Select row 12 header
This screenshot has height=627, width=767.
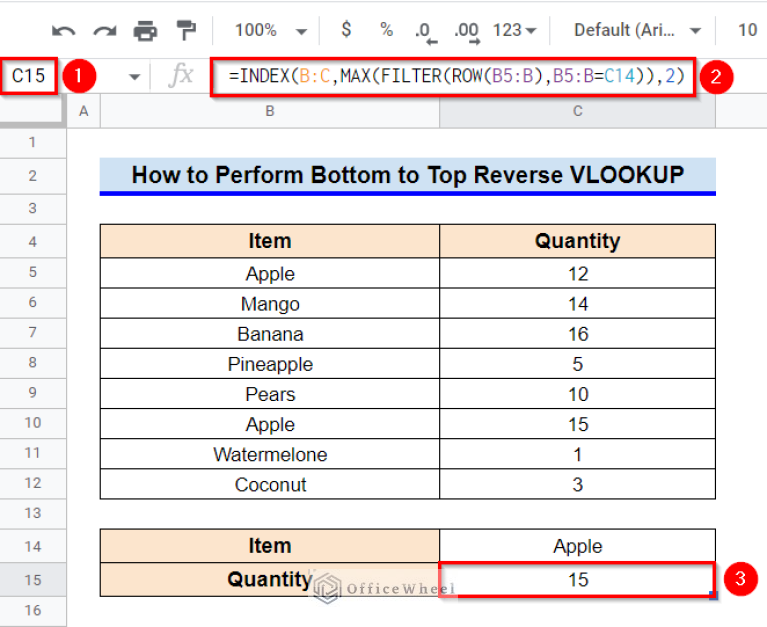33,484
